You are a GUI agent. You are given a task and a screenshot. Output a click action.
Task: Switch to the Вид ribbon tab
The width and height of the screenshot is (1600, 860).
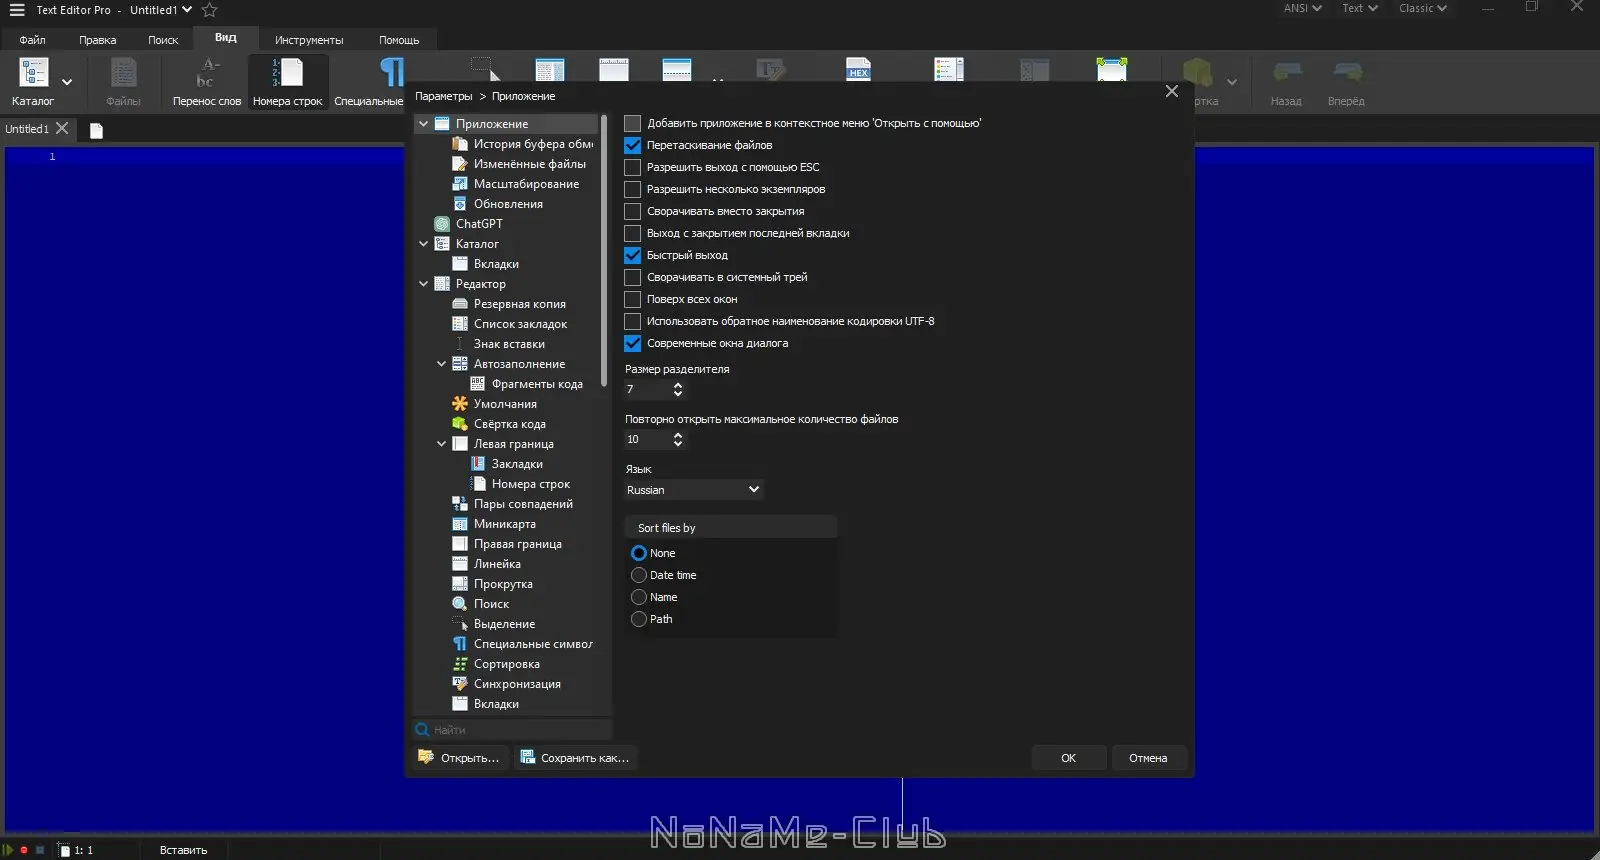tap(226, 38)
